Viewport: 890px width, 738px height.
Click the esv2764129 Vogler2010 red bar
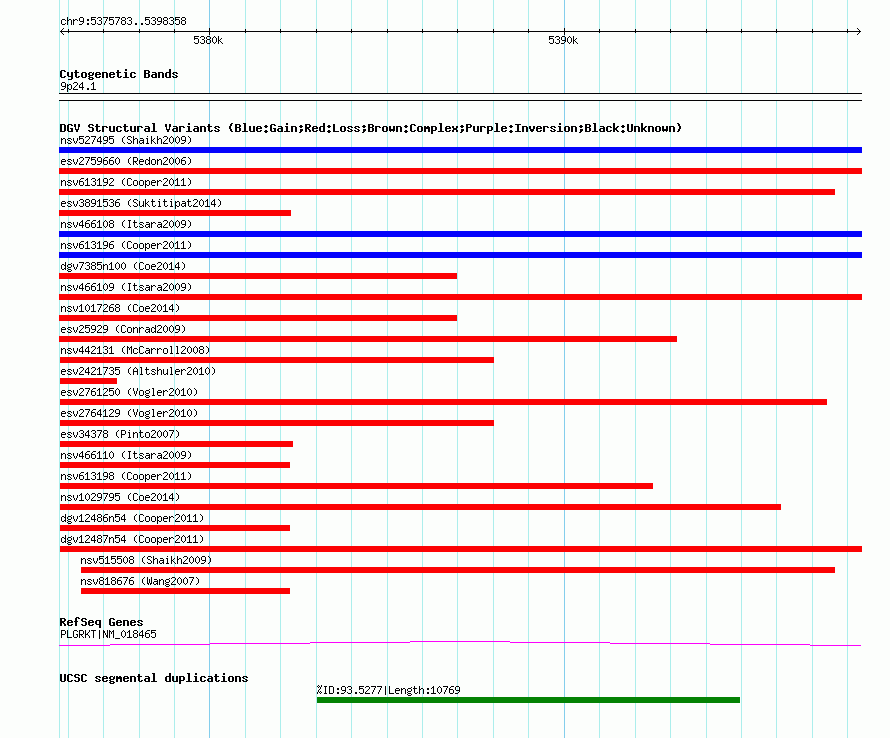(x=276, y=423)
